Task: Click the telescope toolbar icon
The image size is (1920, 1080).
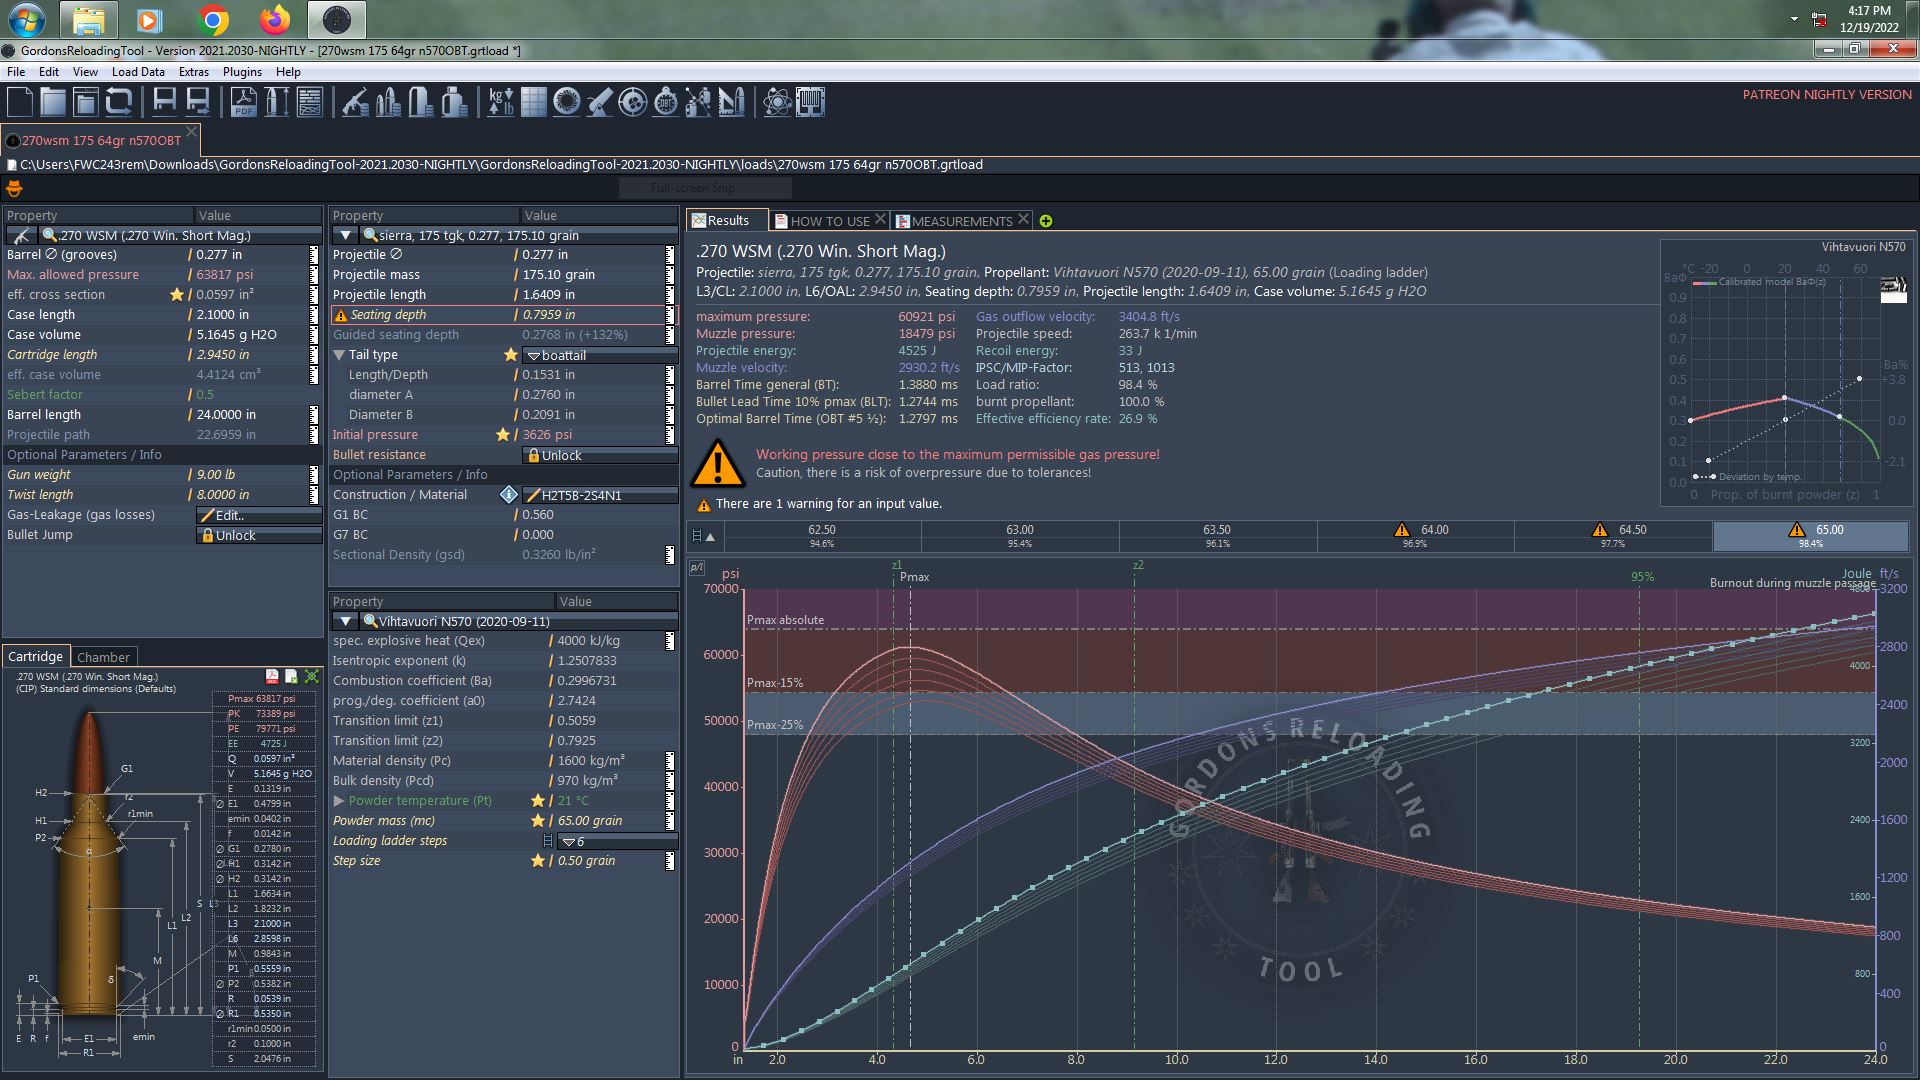Action: [600, 102]
